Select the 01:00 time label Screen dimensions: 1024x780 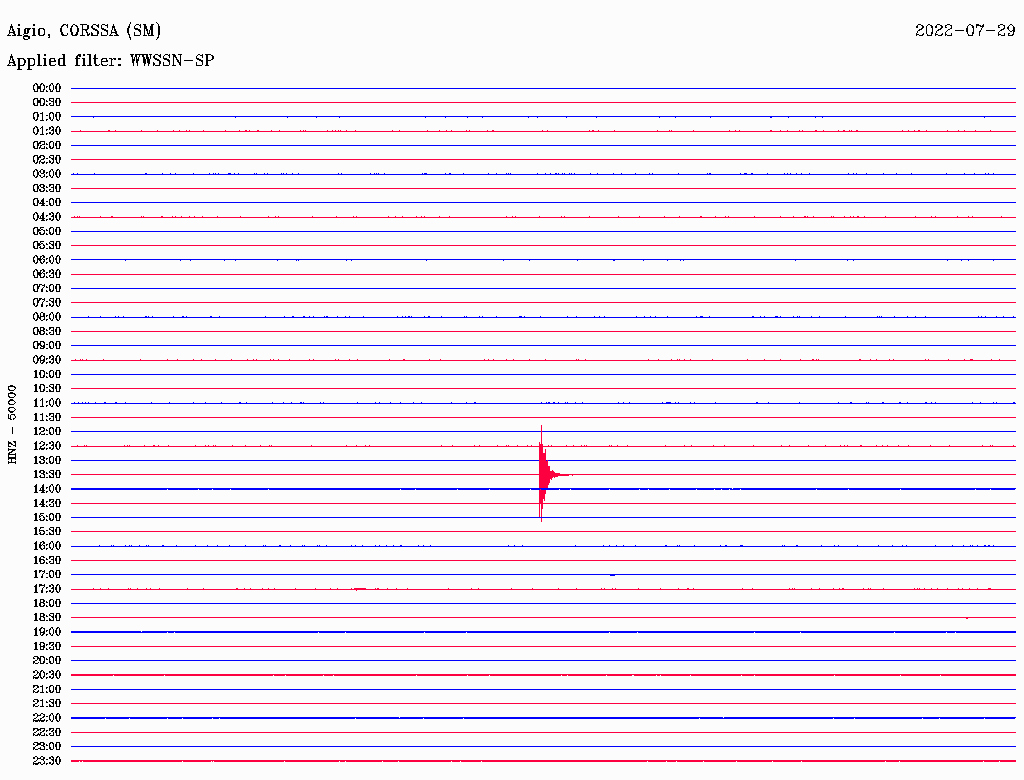(47, 117)
